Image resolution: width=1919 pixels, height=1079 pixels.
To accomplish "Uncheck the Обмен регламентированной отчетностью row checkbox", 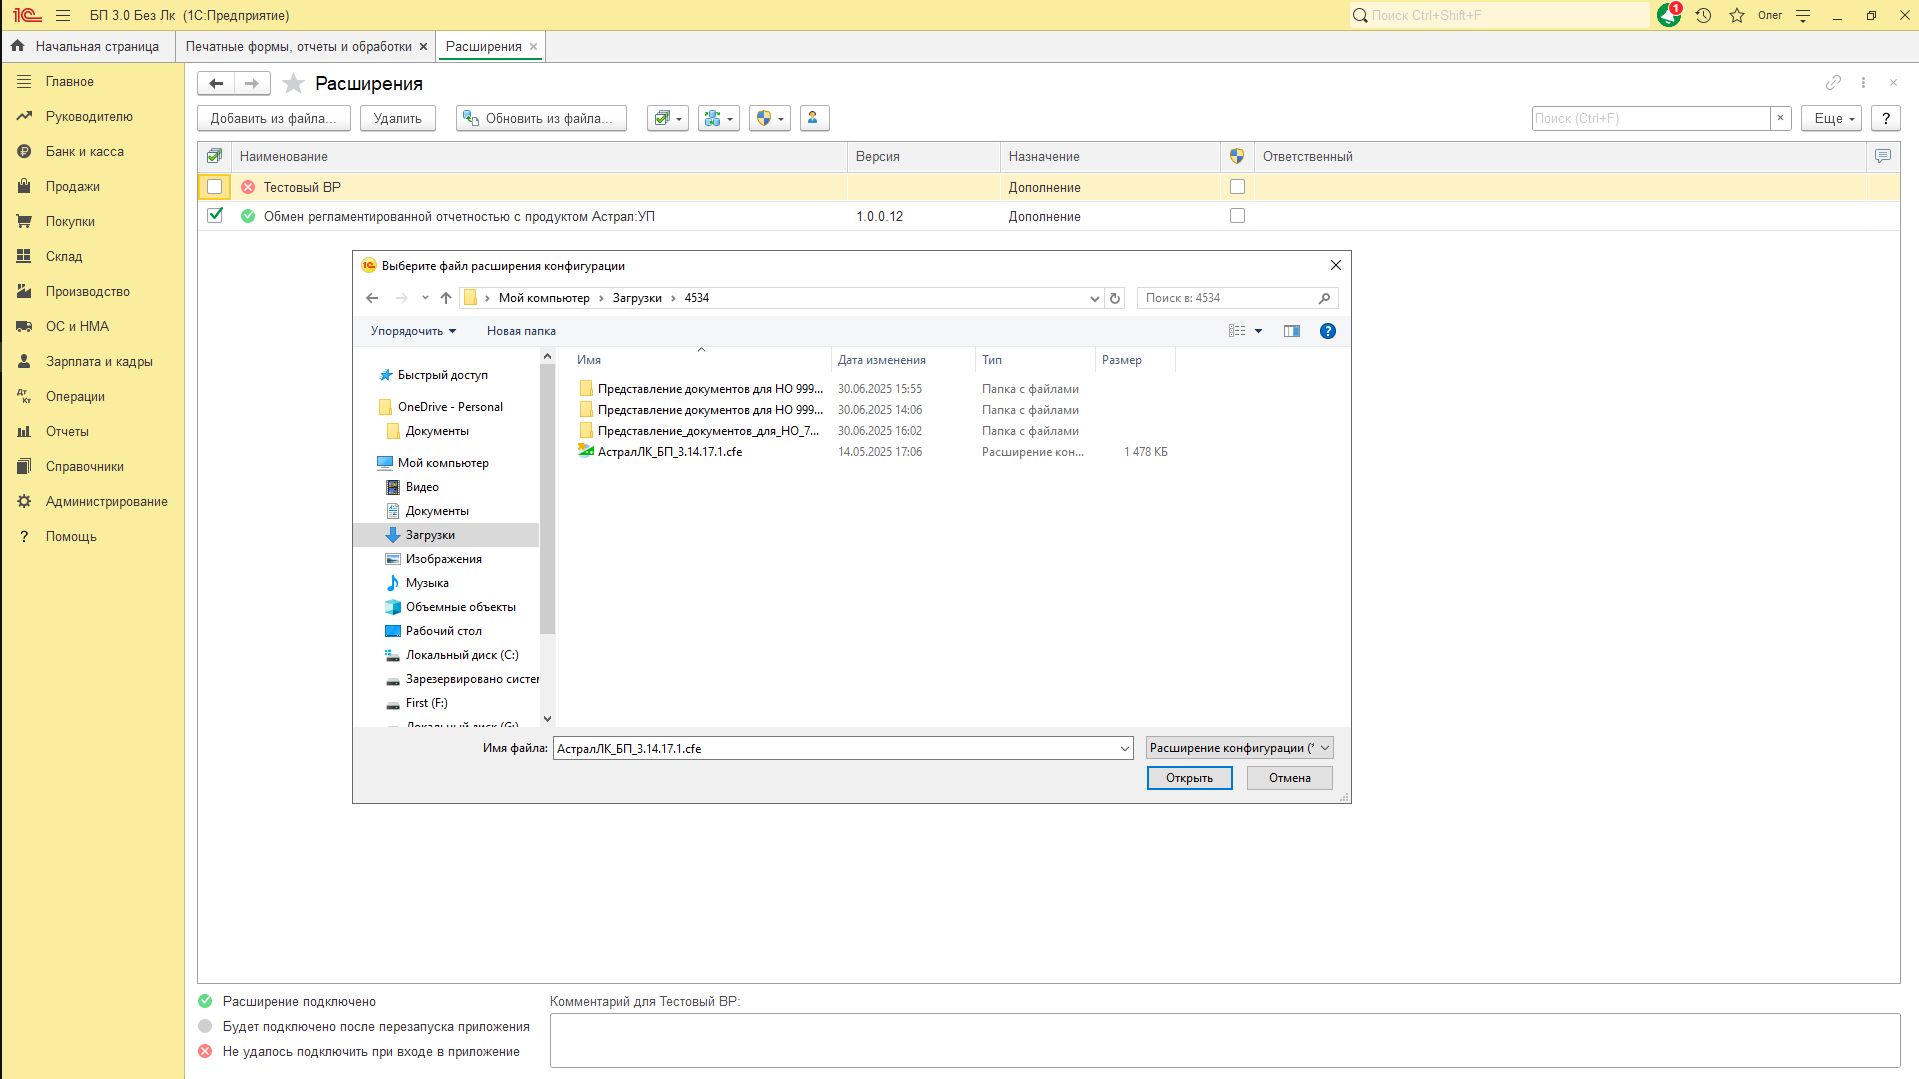I will (x=214, y=215).
